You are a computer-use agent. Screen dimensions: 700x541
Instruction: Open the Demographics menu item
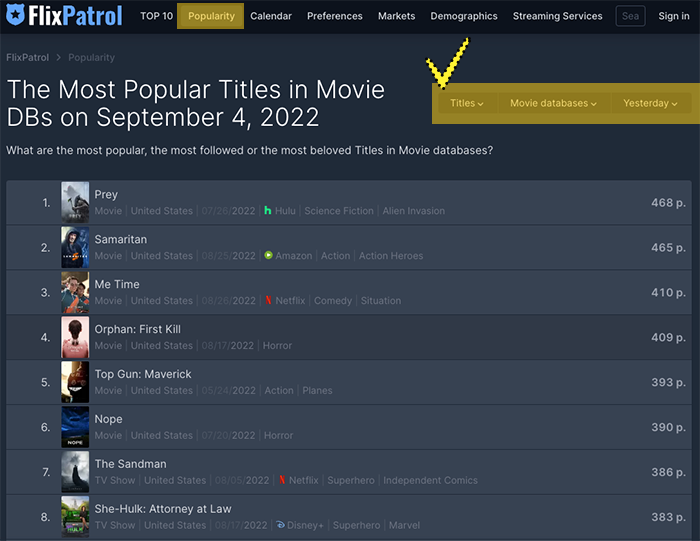tap(463, 16)
